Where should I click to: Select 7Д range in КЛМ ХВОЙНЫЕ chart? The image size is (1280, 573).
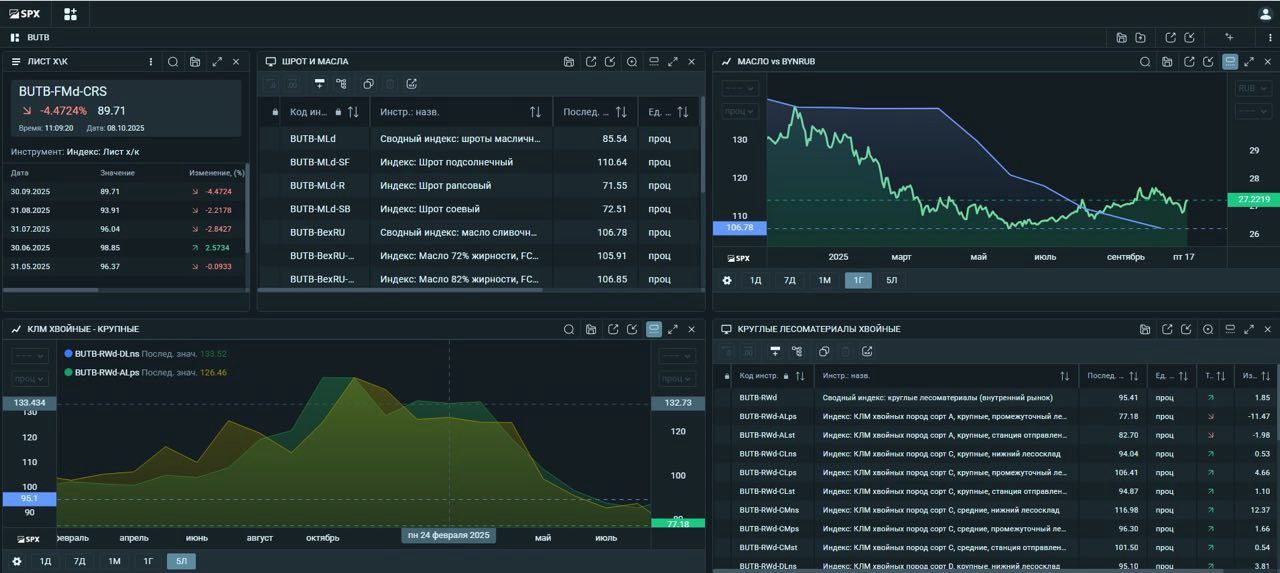(x=80, y=561)
